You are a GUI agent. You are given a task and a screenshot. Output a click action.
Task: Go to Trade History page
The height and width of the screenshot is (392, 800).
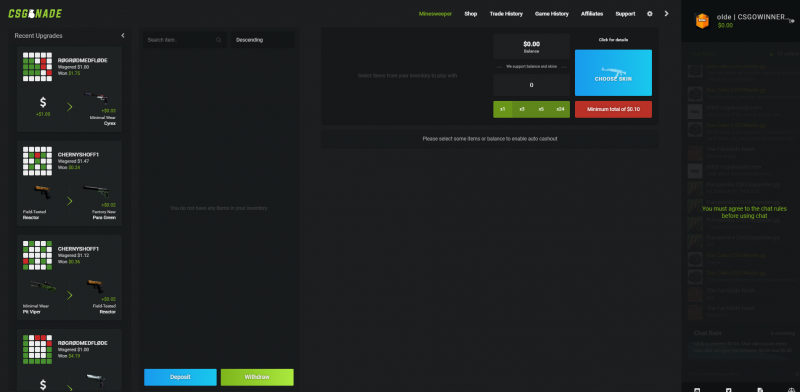click(x=506, y=14)
